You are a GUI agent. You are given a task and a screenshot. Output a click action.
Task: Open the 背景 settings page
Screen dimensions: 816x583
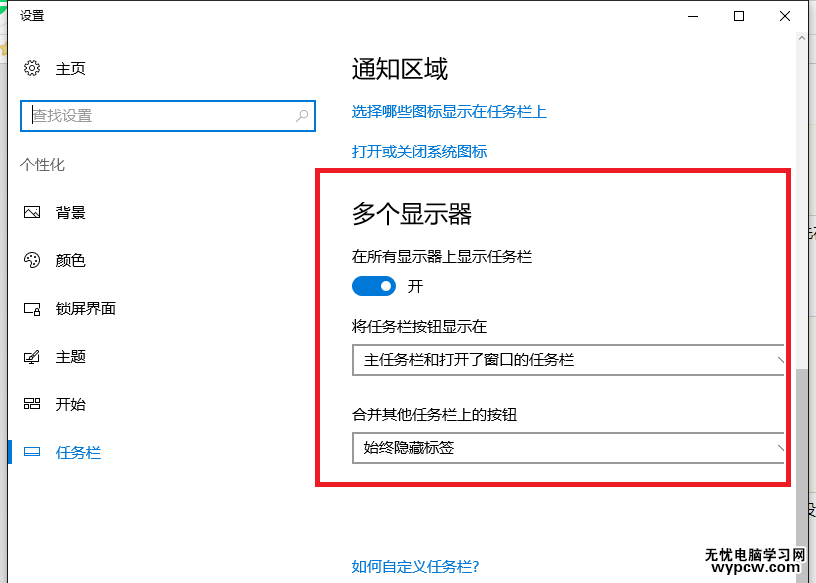pyautogui.click(x=70, y=212)
